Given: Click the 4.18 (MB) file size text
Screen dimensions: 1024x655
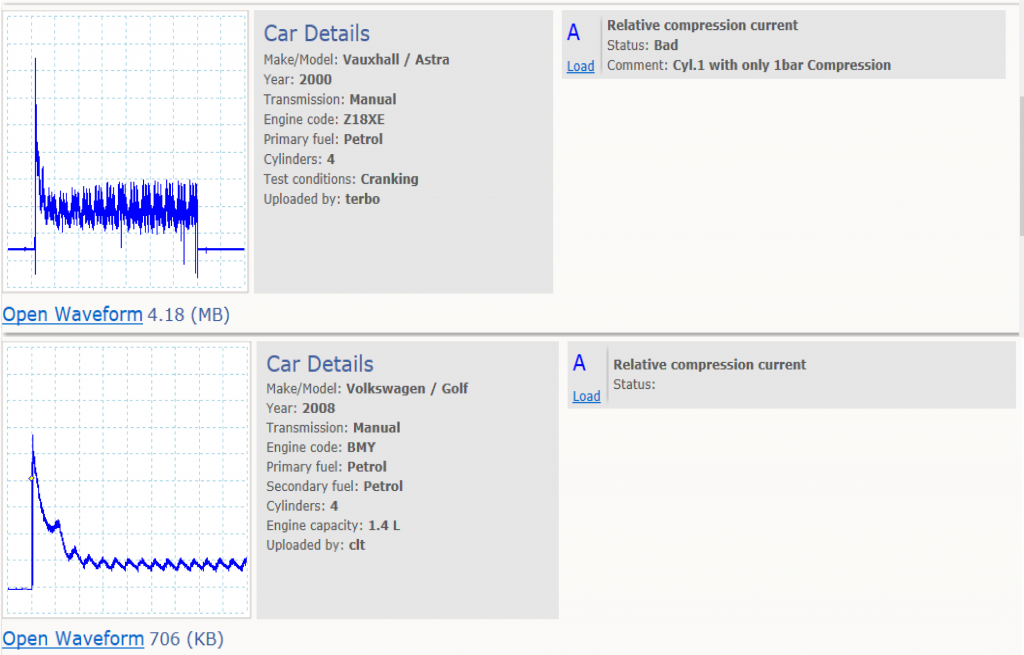Looking at the screenshot, I should (188, 315).
